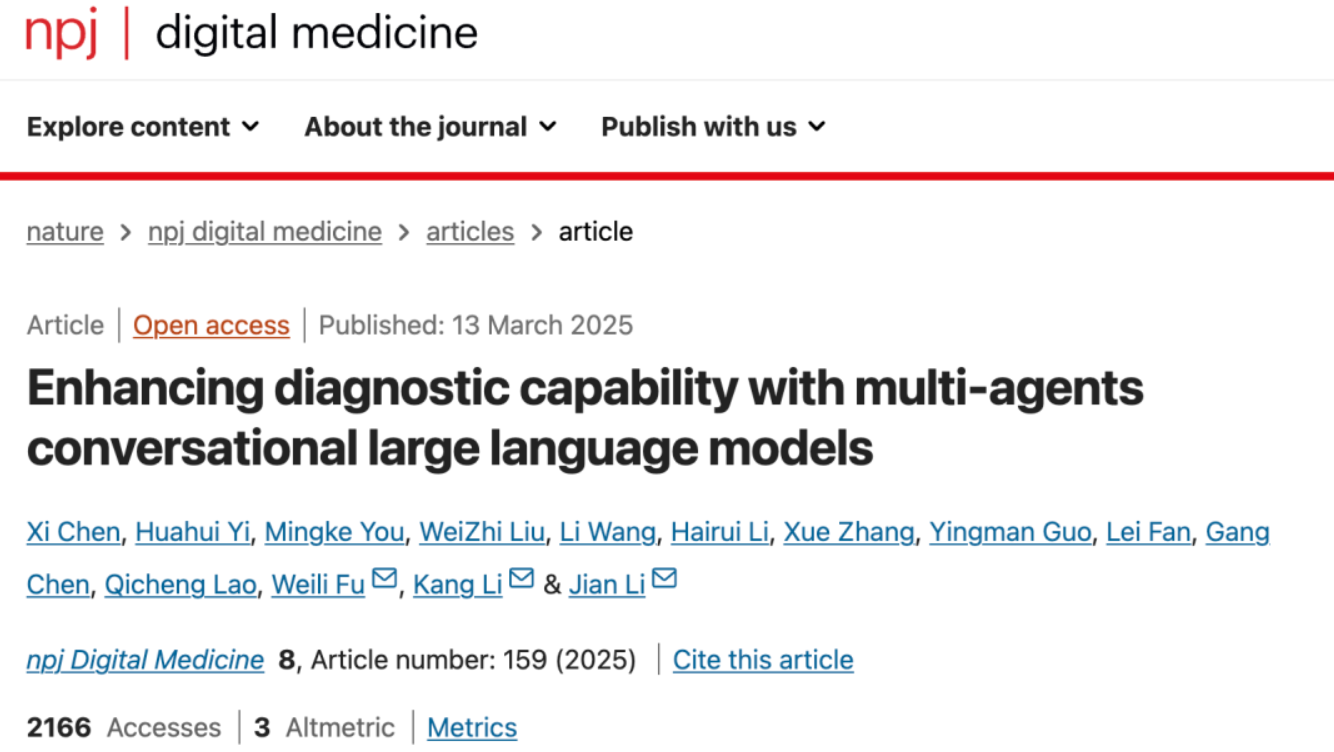
Task: Expand the Explore content menu
Action: pos(143,127)
